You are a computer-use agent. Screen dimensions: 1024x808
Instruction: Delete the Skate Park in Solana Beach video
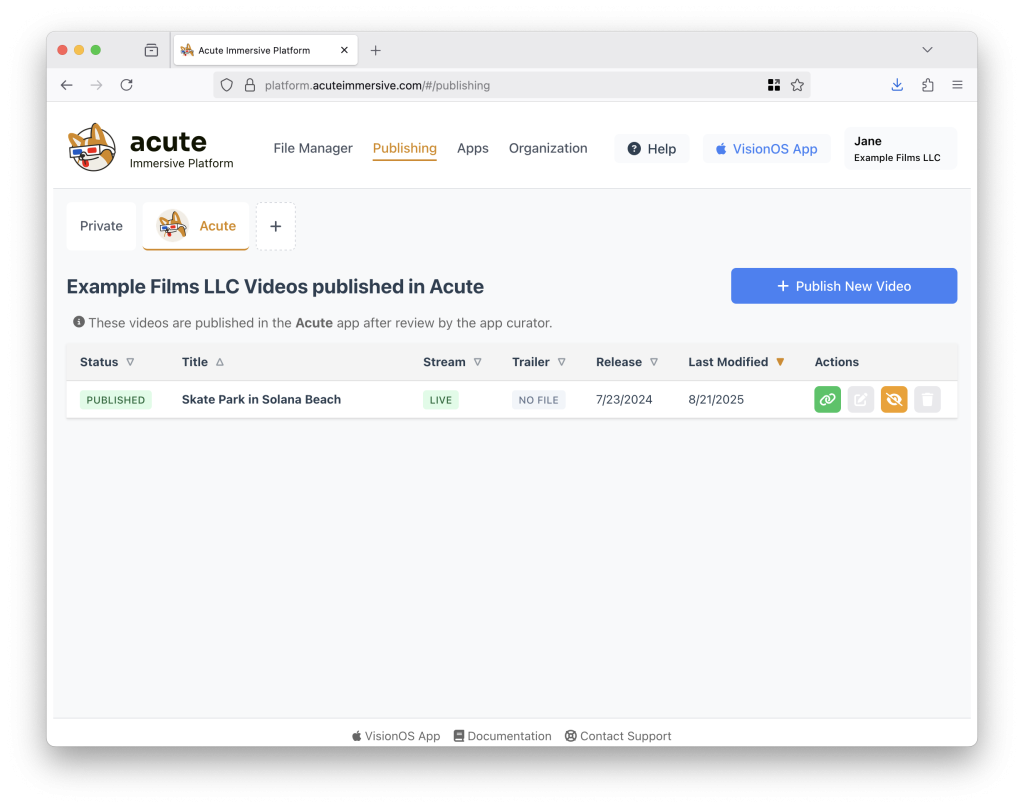(x=927, y=400)
